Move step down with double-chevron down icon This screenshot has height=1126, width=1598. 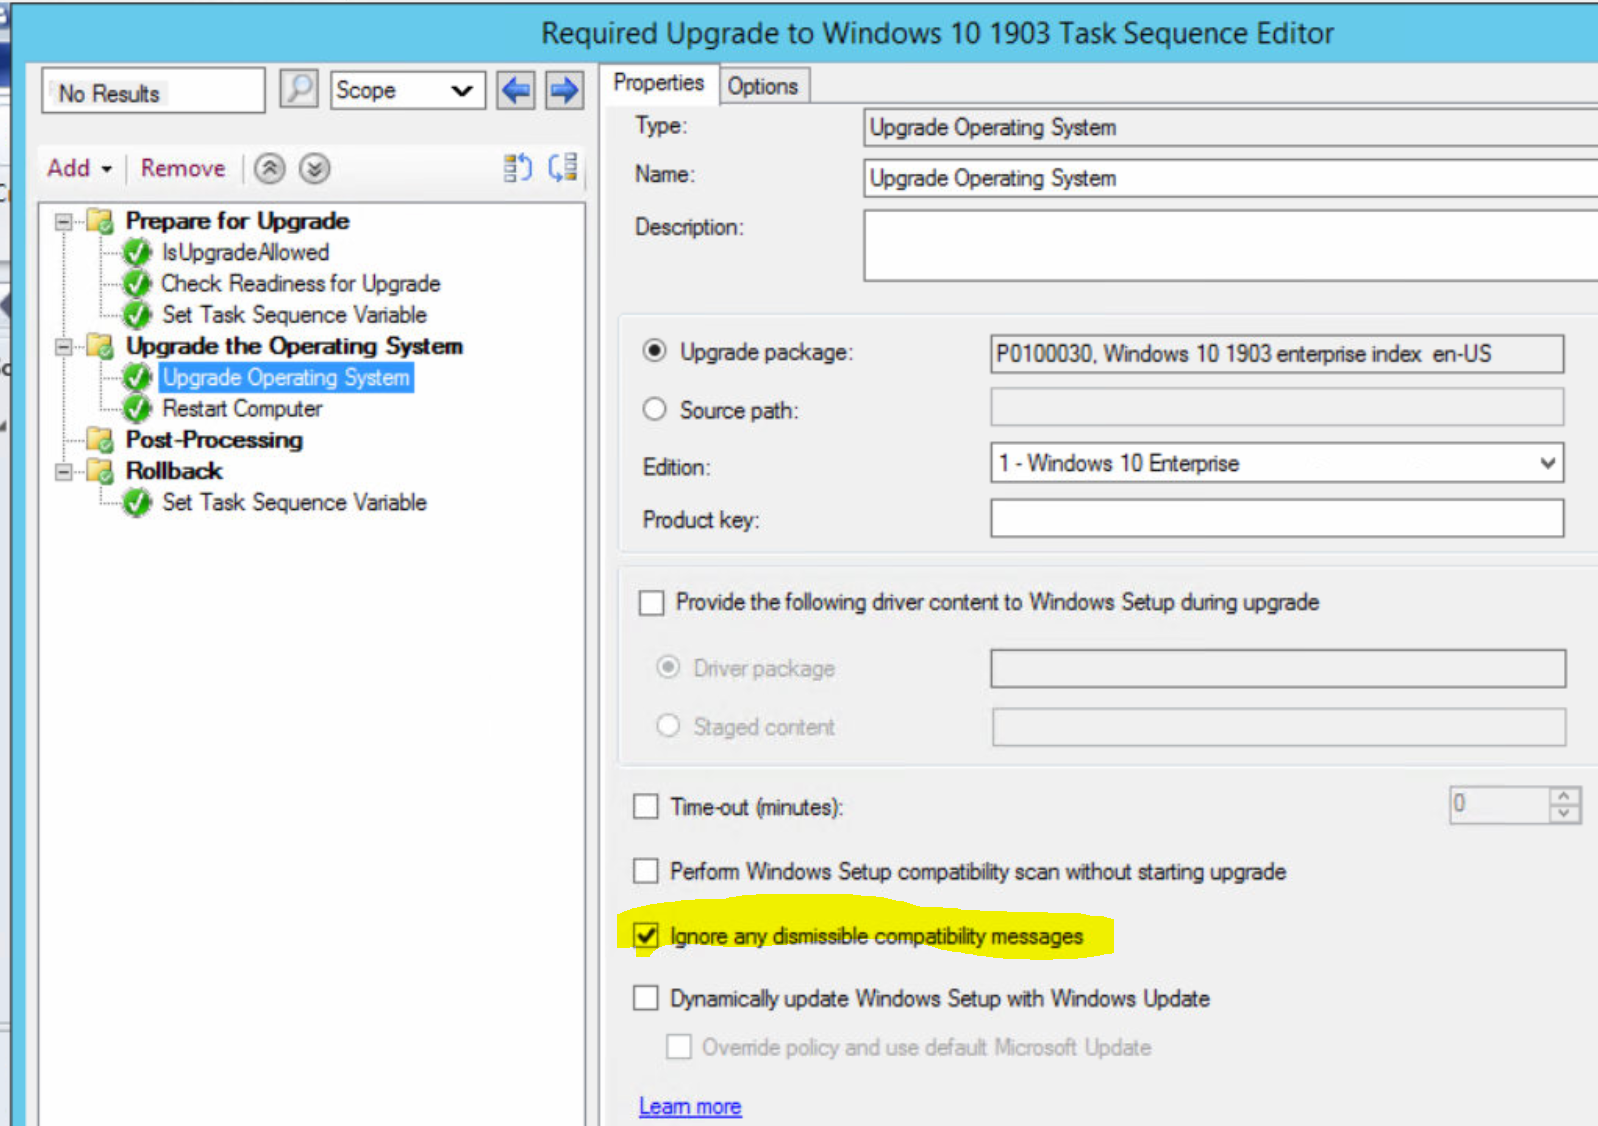coord(314,169)
